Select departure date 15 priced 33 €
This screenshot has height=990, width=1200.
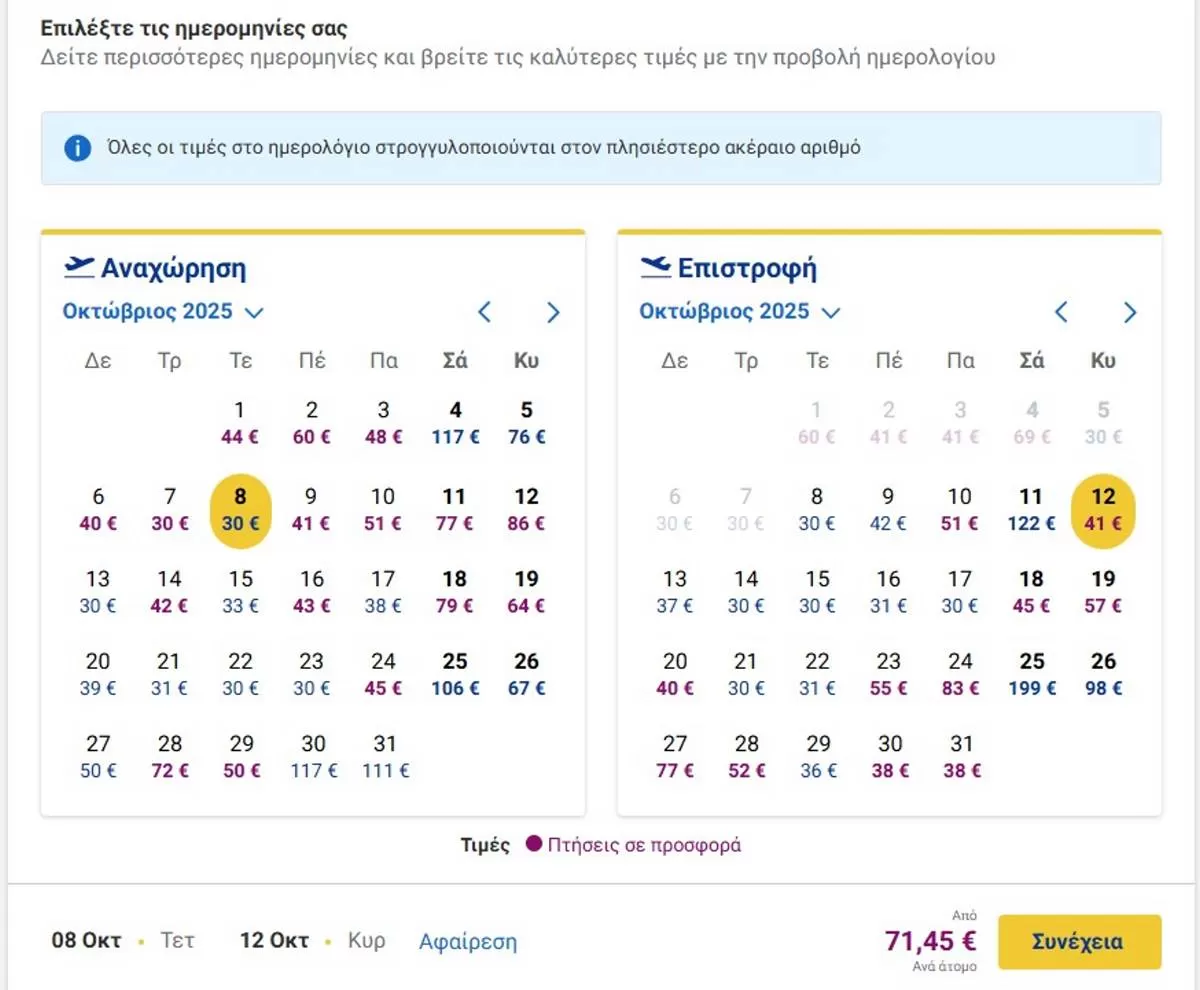pyautogui.click(x=240, y=591)
